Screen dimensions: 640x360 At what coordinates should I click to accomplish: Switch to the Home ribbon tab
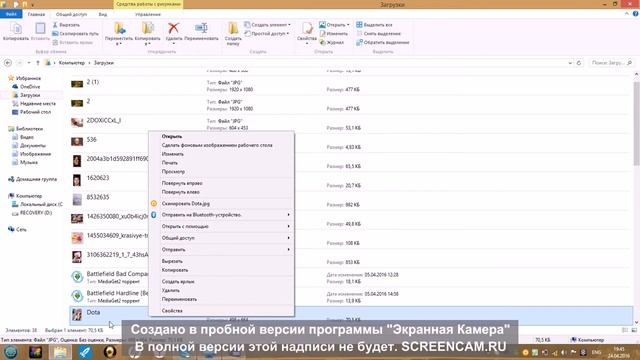(x=36, y=14)
